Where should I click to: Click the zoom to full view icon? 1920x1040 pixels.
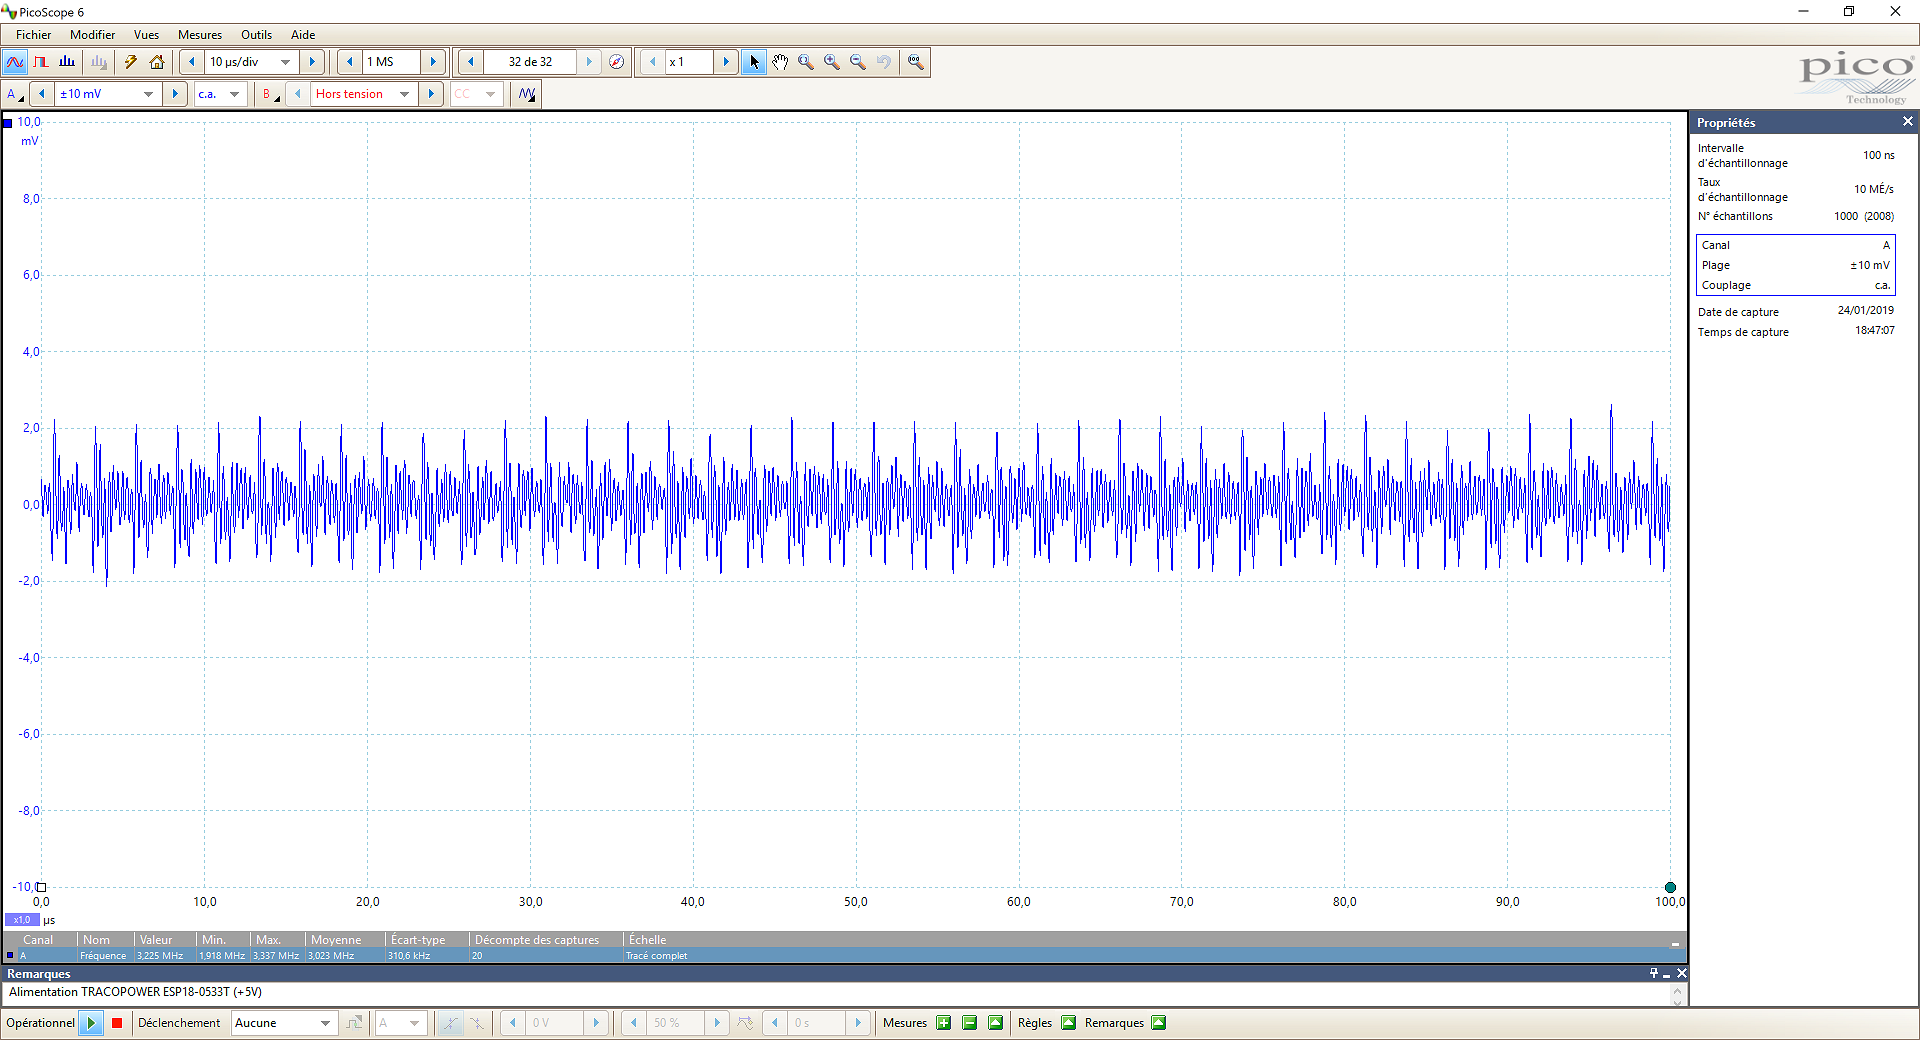click(x=915, y=62)
